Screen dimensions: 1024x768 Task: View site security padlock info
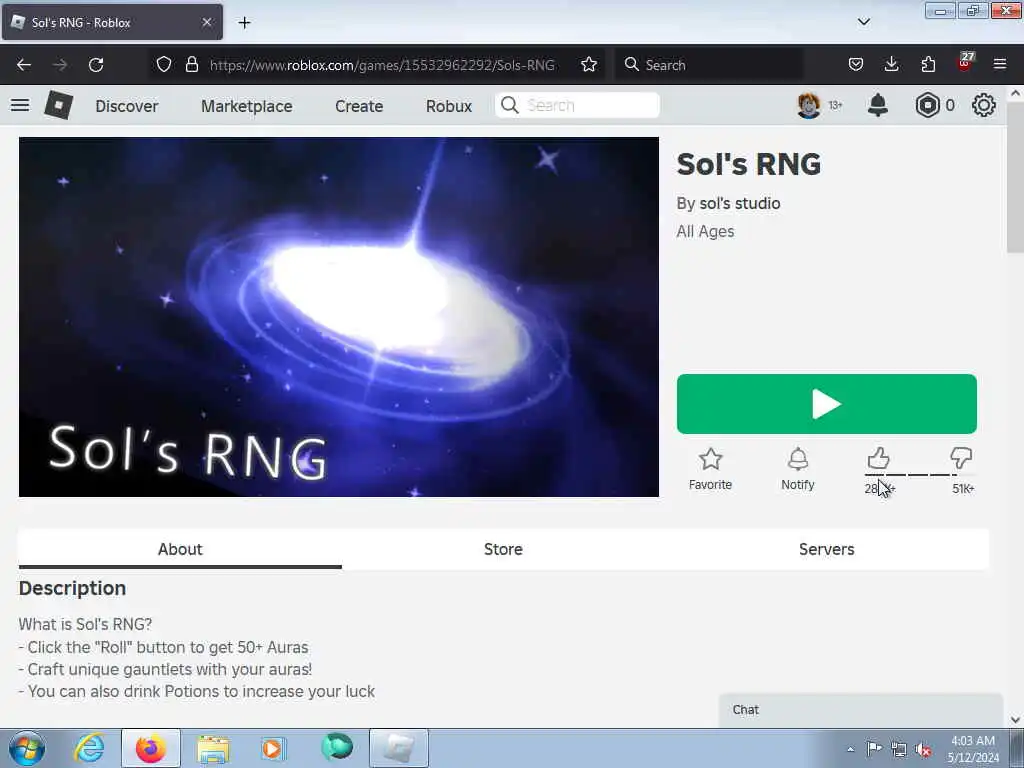tap(191, 65)
